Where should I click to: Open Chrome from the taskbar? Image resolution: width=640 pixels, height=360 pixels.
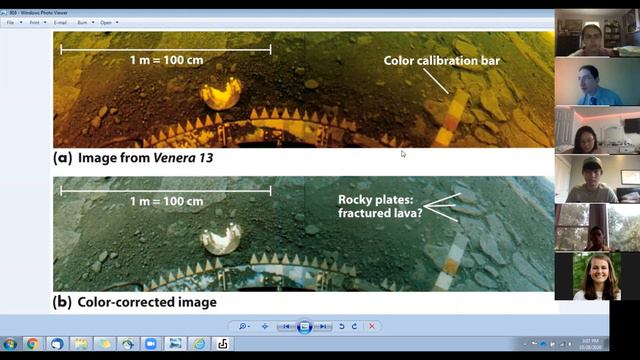tap(33, 344)
